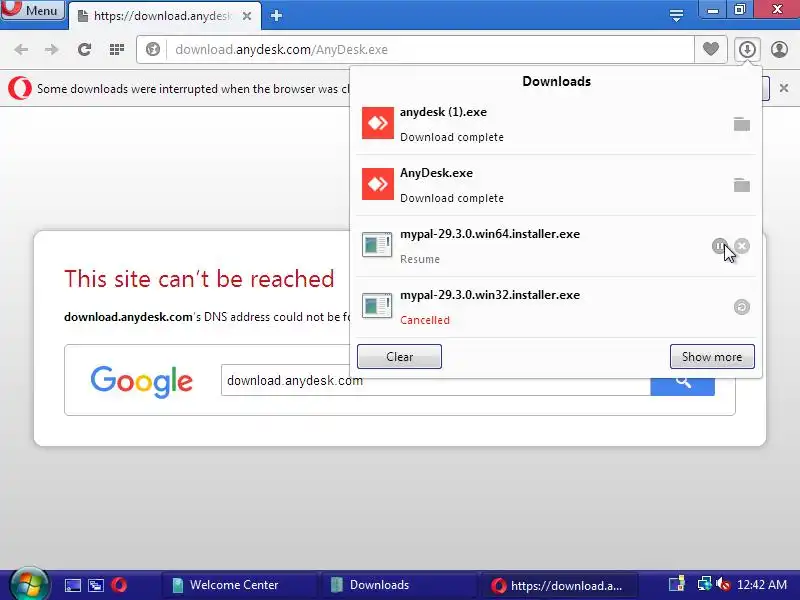
Task: Open anydesk (1).exe download entry
Action: tap(556, 124)
